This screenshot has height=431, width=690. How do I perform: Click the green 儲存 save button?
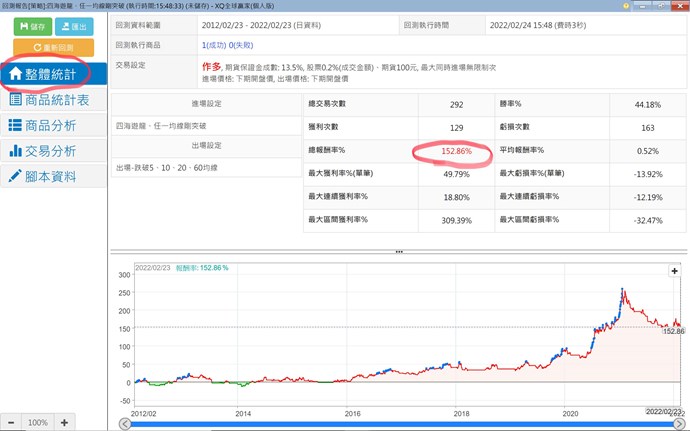31,26
